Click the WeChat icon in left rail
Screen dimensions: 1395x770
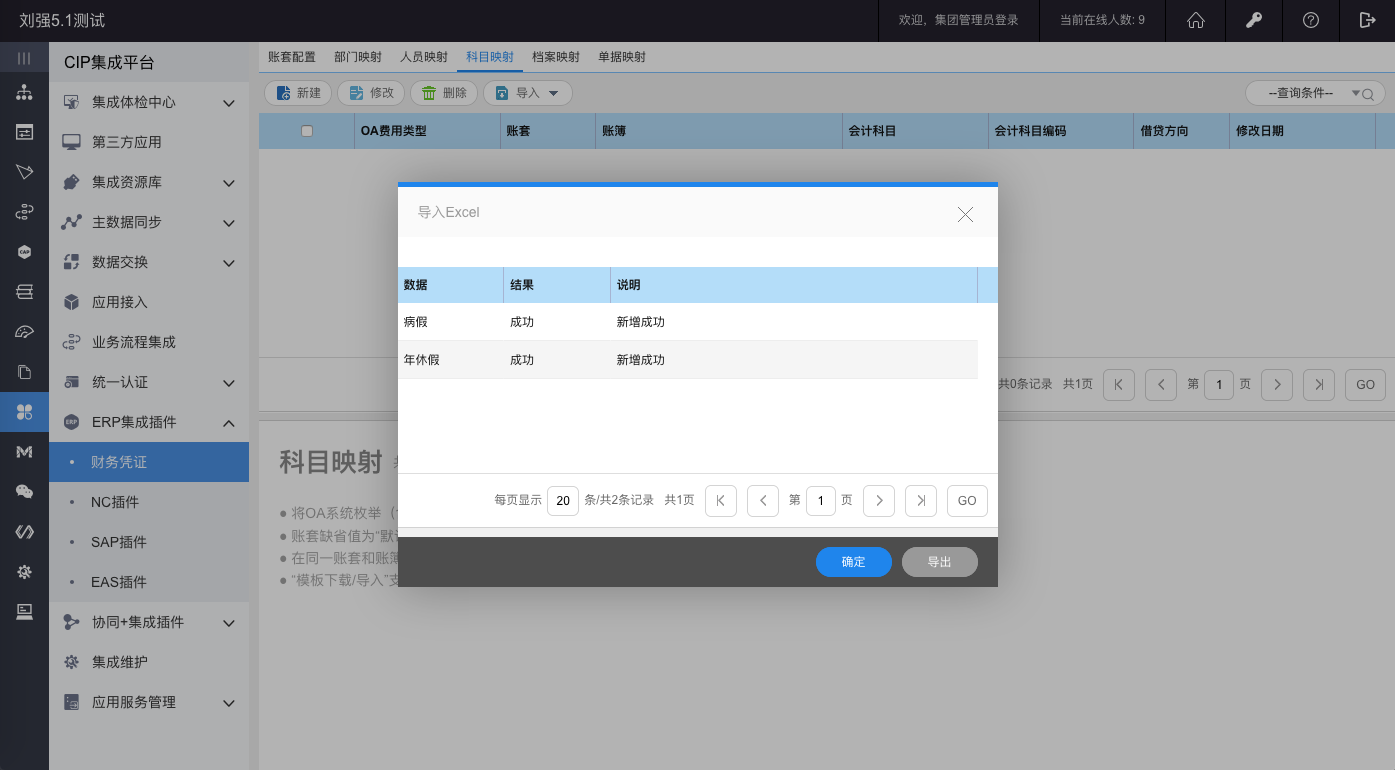24,492
